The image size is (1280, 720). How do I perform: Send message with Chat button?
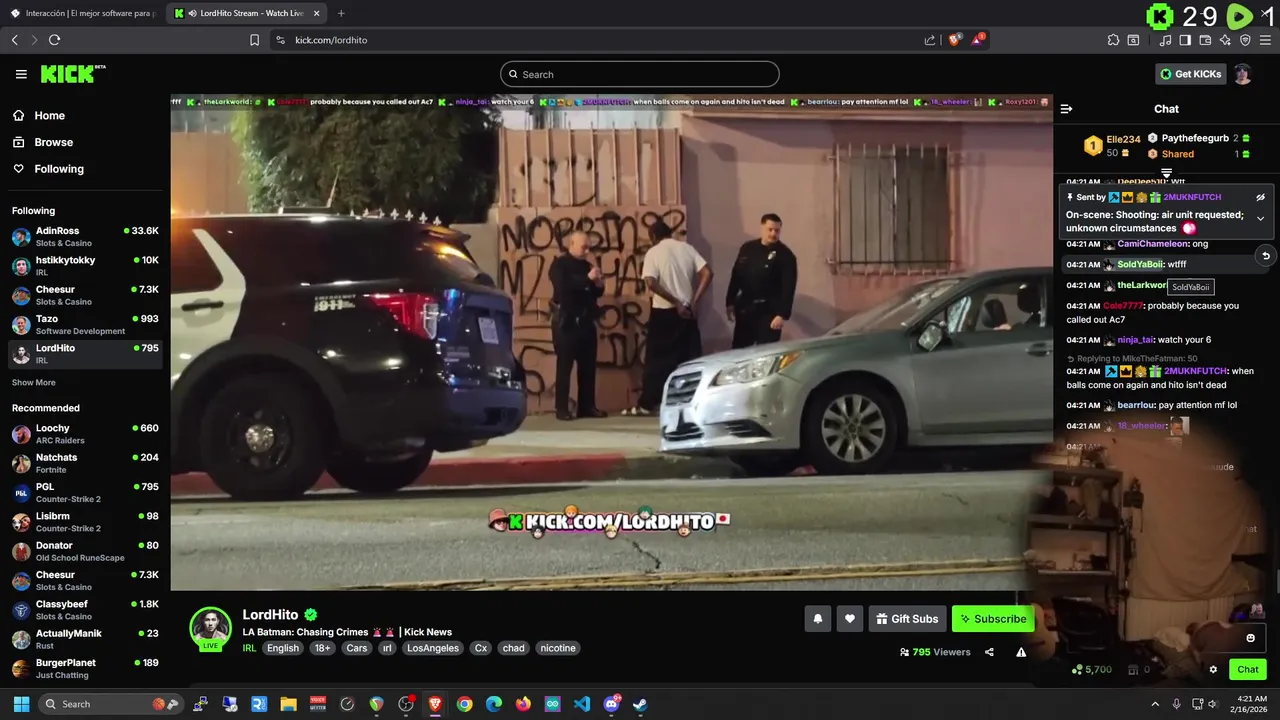pos(1248,669)
